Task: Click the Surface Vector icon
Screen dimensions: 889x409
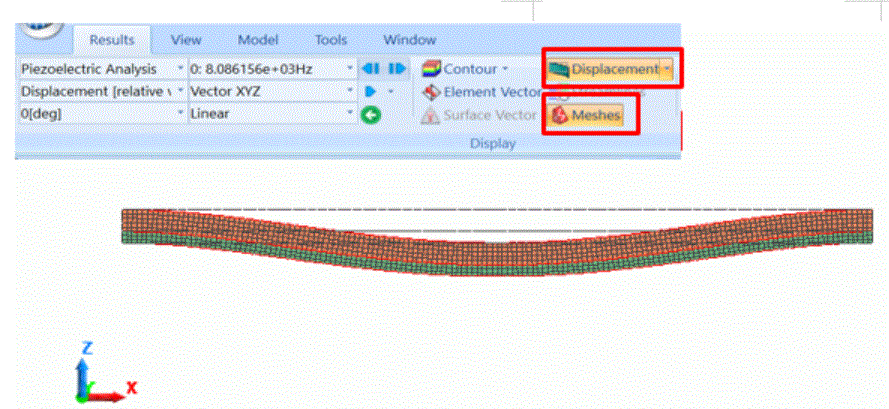Action: point(431,115)
